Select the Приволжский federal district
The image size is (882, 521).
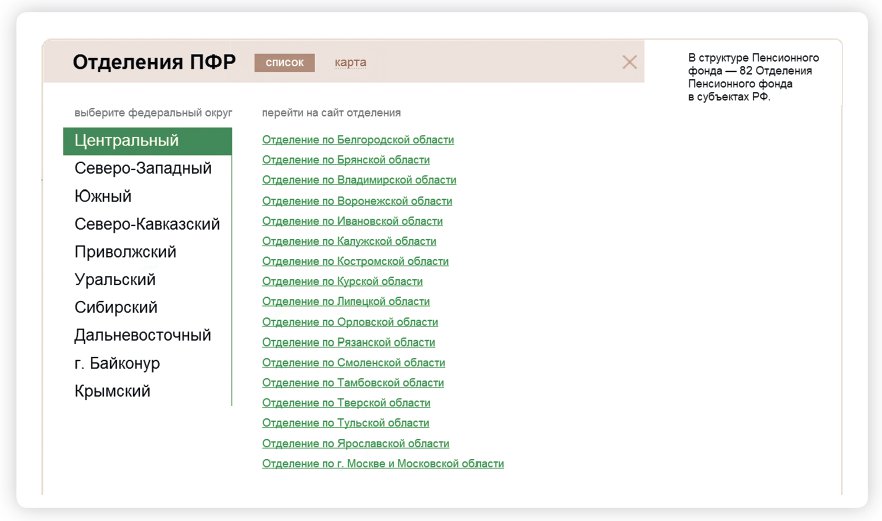(x=125, y=251)
